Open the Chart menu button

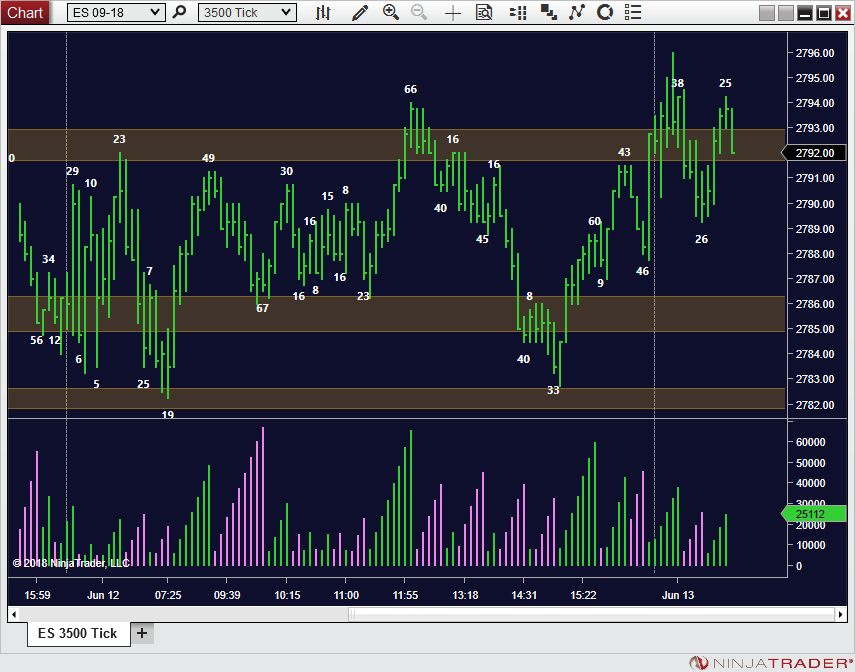tap(25, 12)
